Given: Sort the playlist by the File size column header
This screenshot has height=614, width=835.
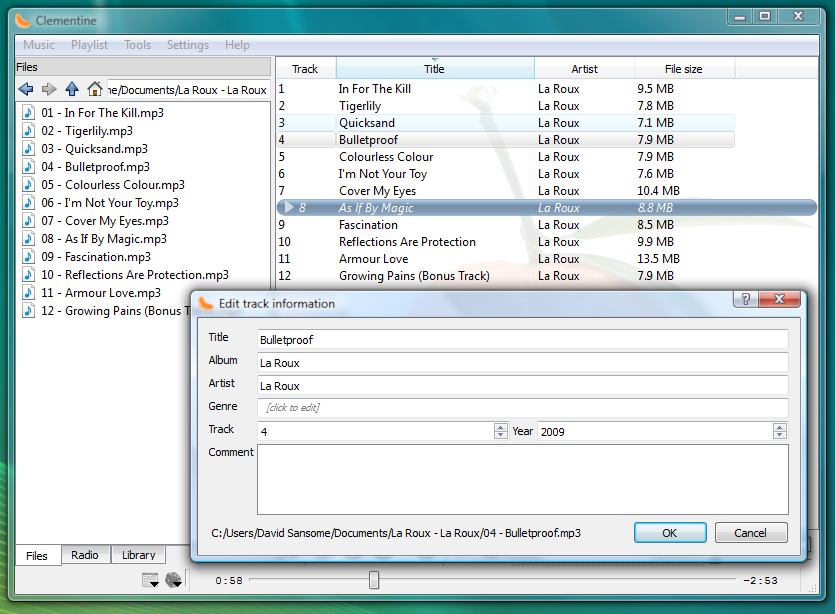Looking at the screenshot, I should click(x=684, y=69).
